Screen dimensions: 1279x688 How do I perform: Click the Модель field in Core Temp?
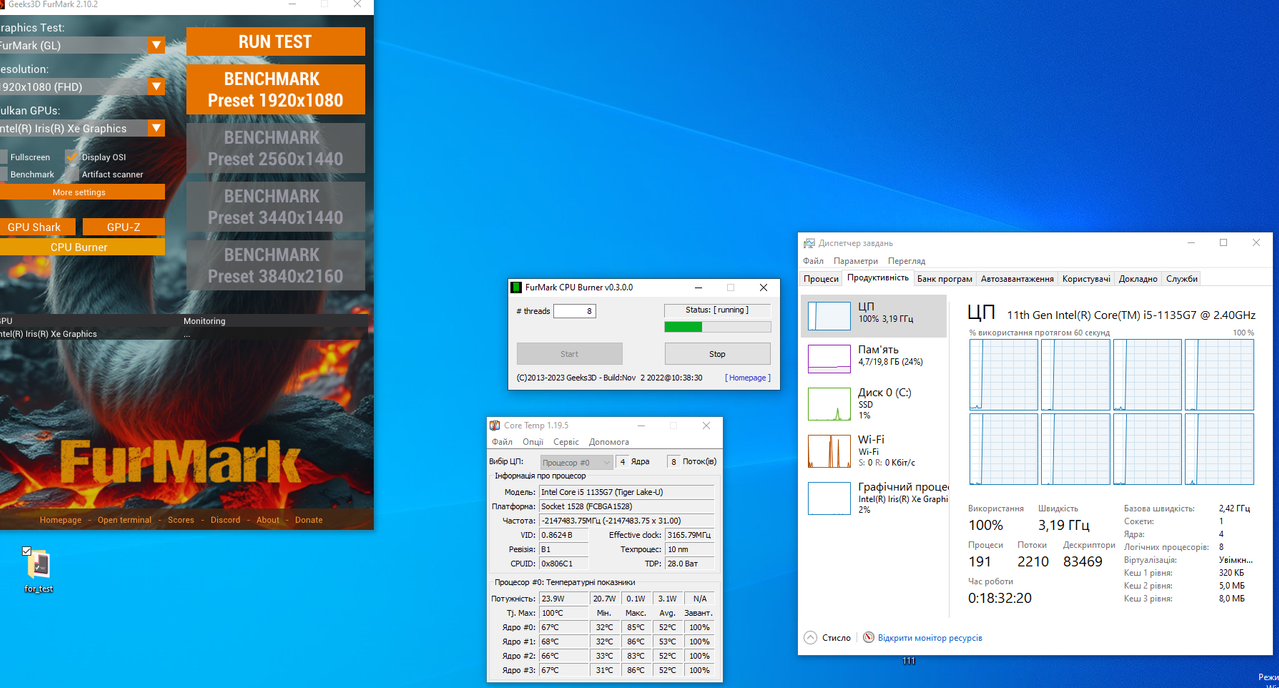tap(627, 492)
